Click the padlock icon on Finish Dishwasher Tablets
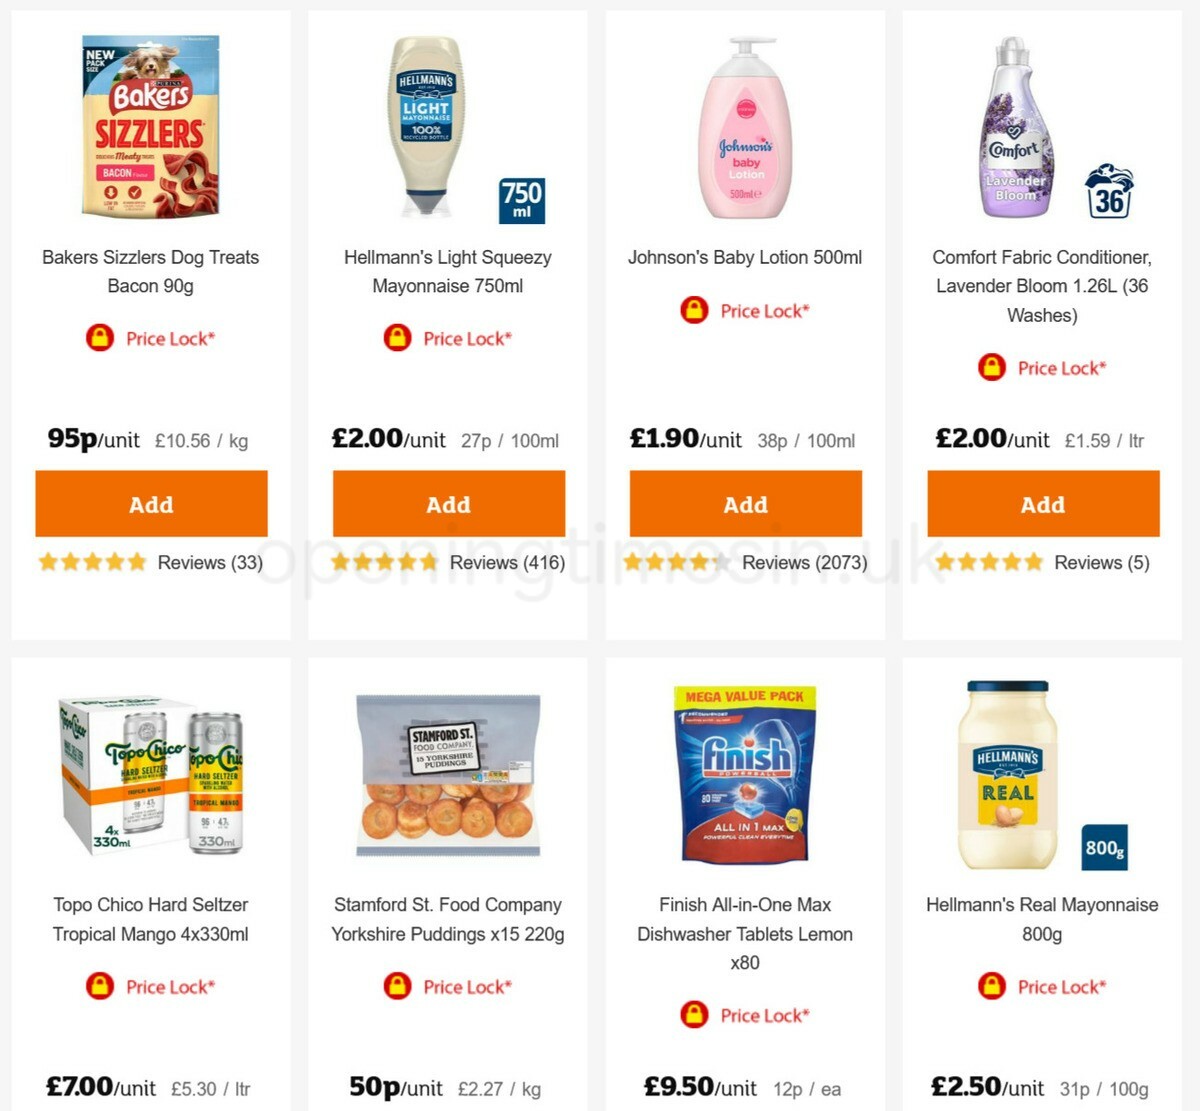This screenshot has width=1200, height=1111. [693, 1014]
